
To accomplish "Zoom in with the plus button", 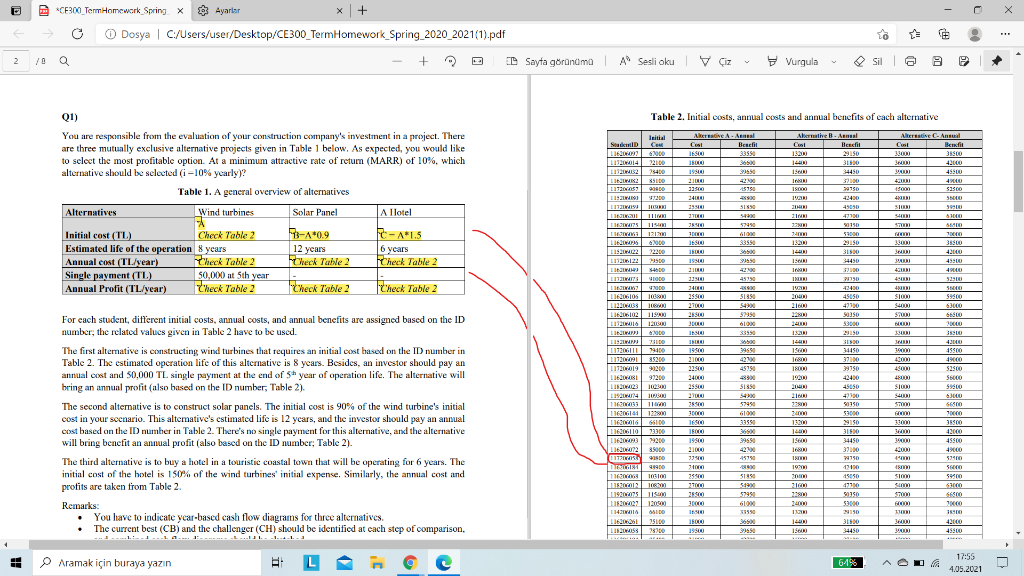I will tap(423, 60).
